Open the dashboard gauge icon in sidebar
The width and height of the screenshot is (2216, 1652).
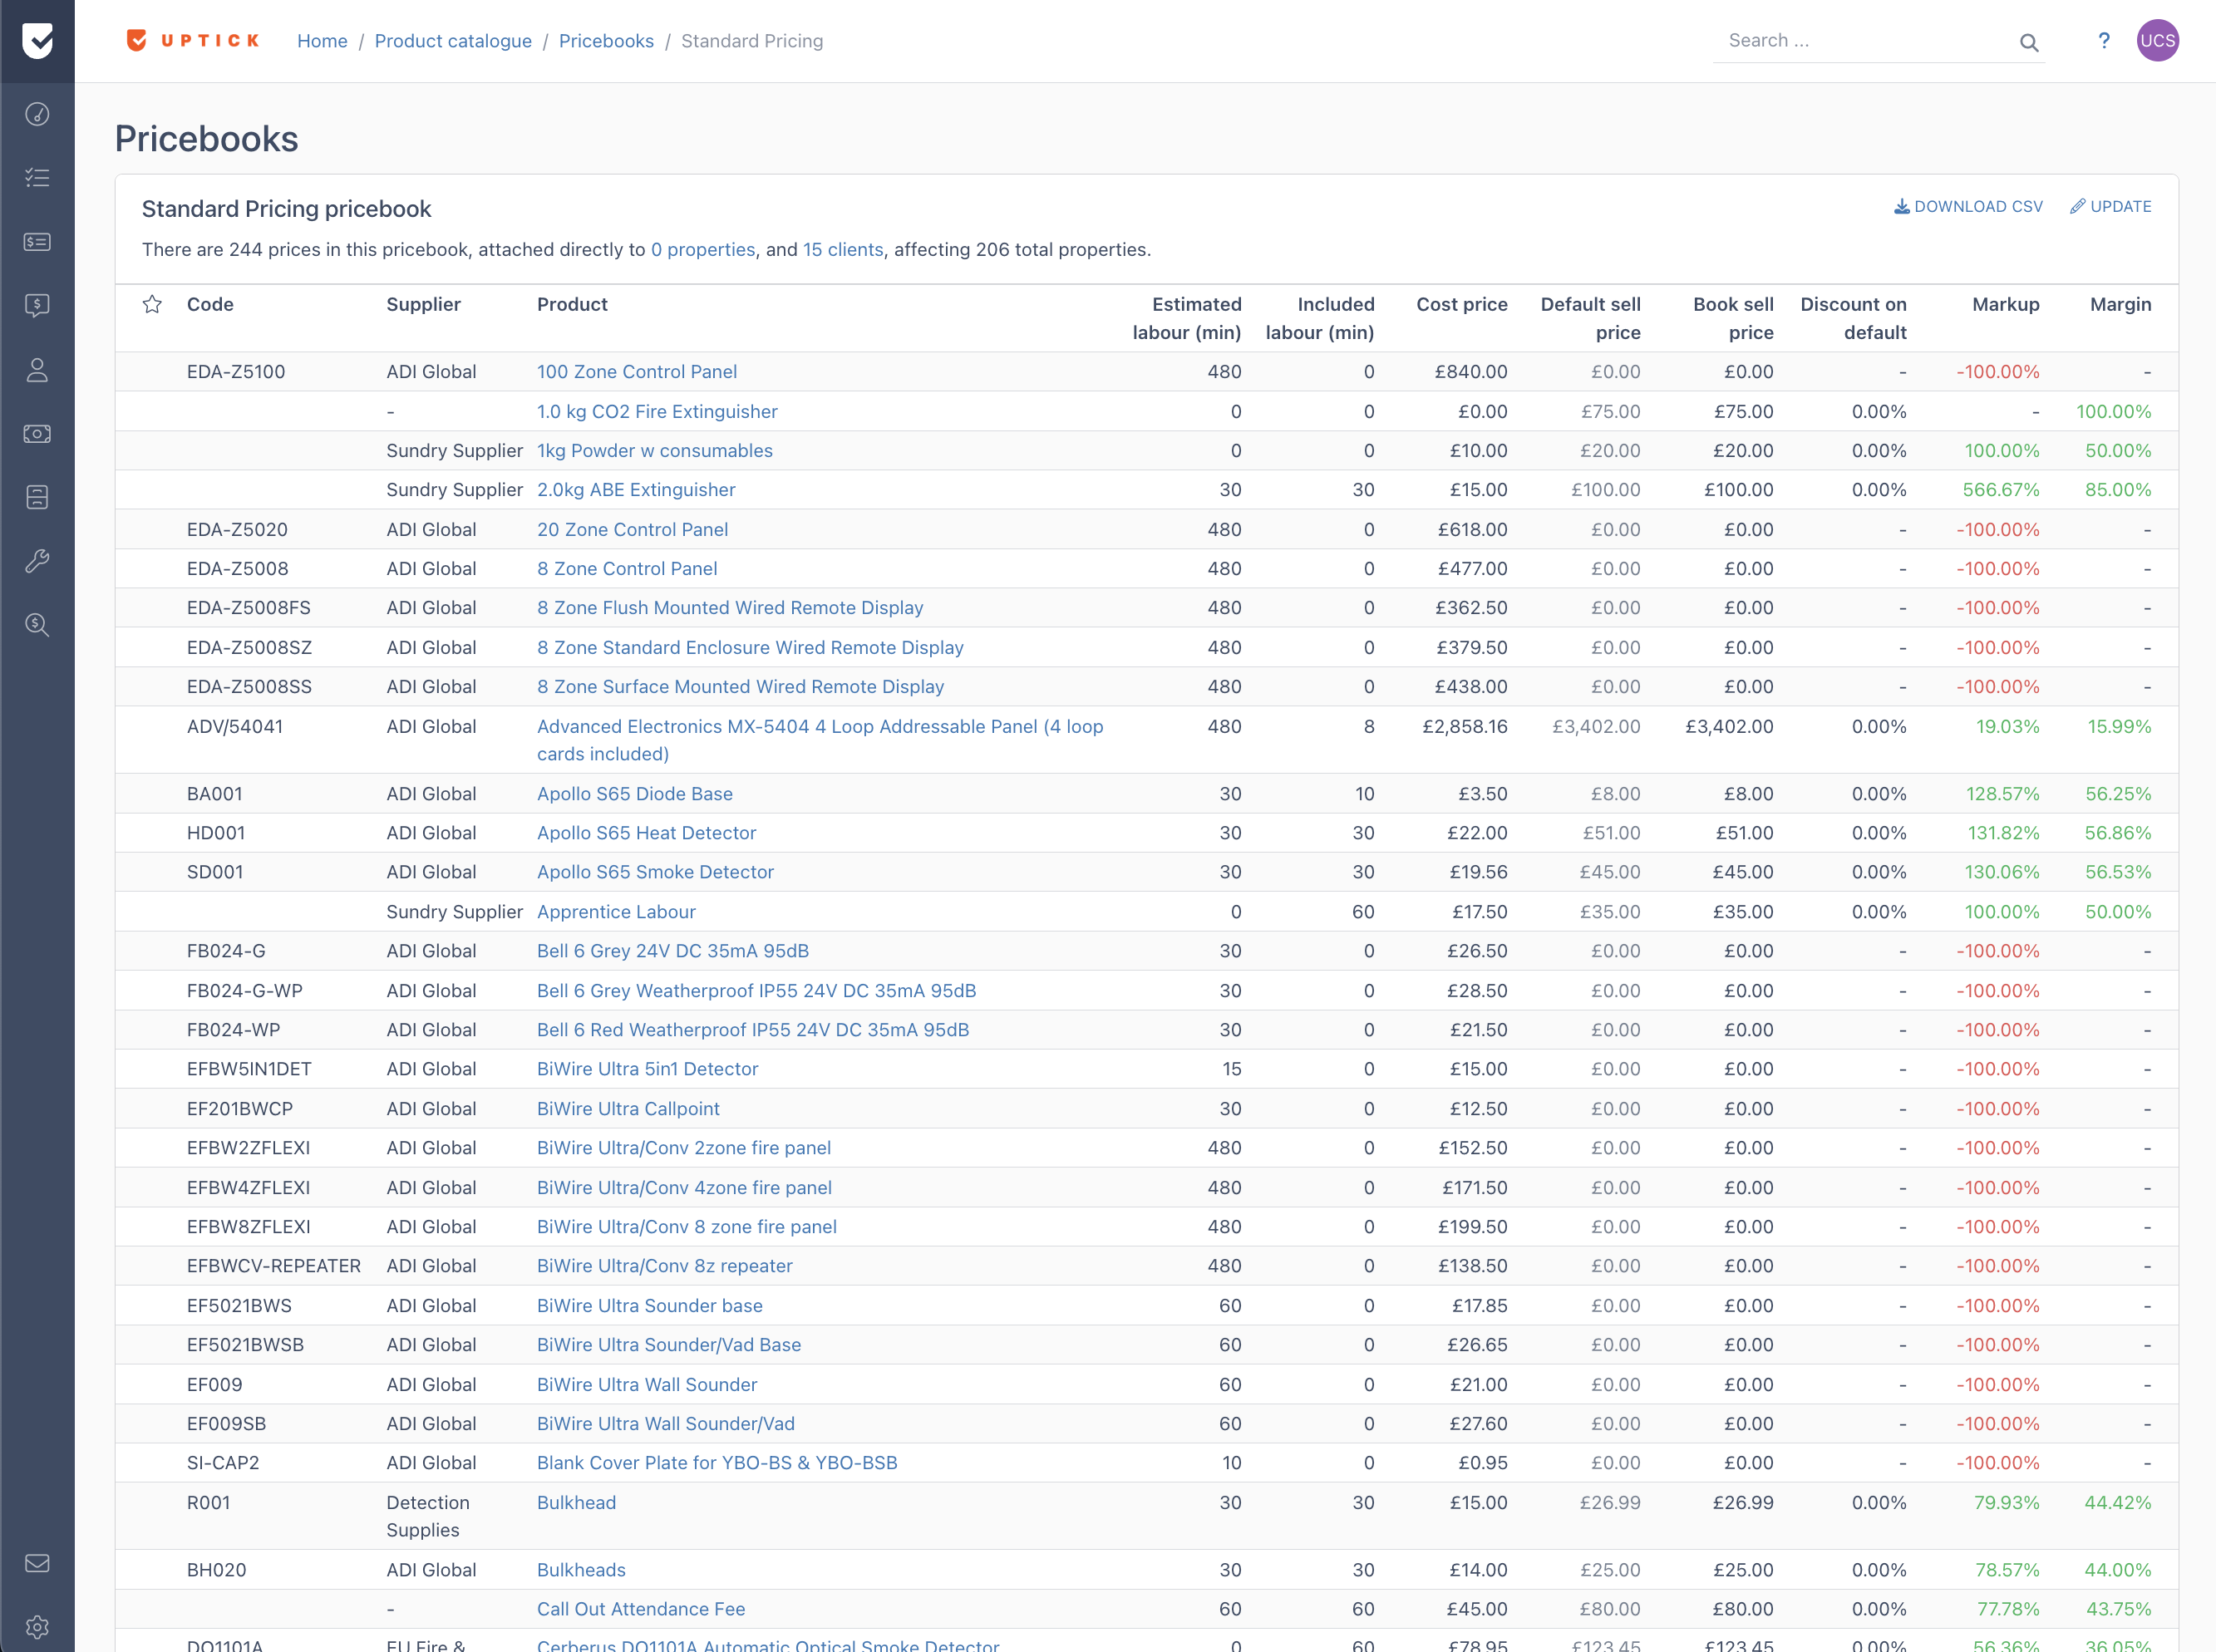(x=37, y=114)
